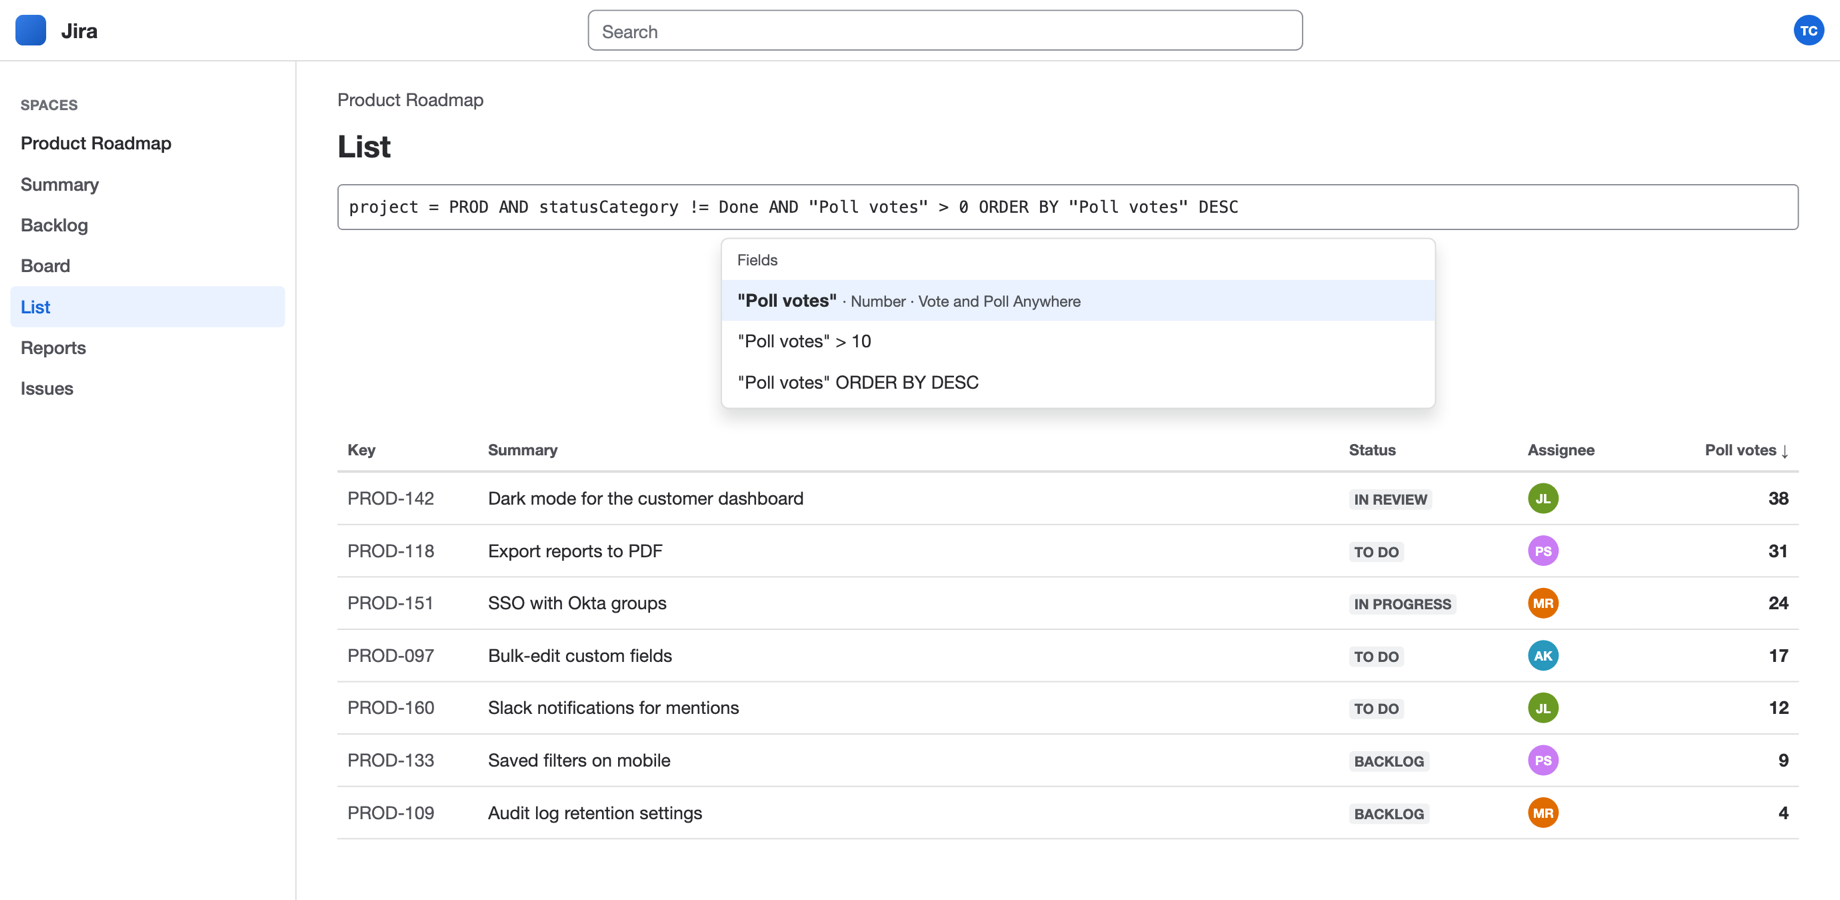Screen dimensions: 1840x900
Task: Choose the "Poll votes" Number field suggestion
Action: pos(1078,301)
